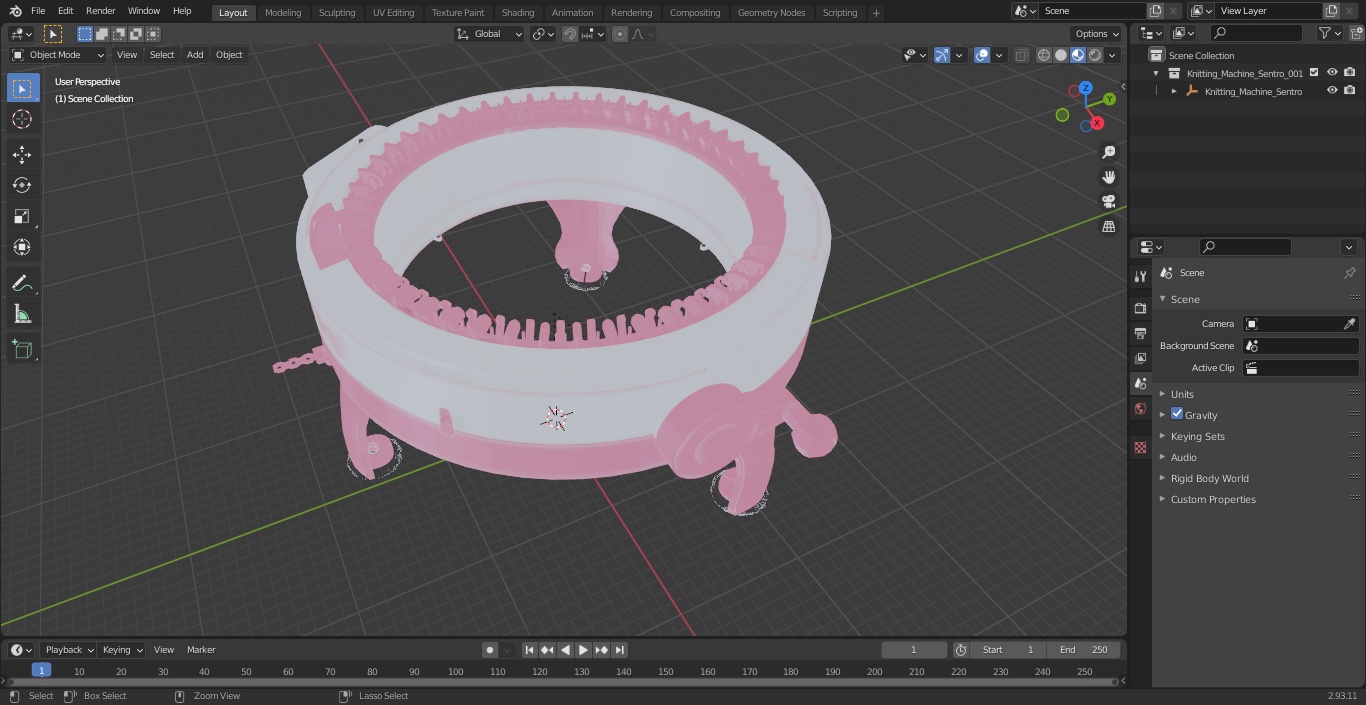Click the End frame field
The image size is (1366, 705).
1084,650
